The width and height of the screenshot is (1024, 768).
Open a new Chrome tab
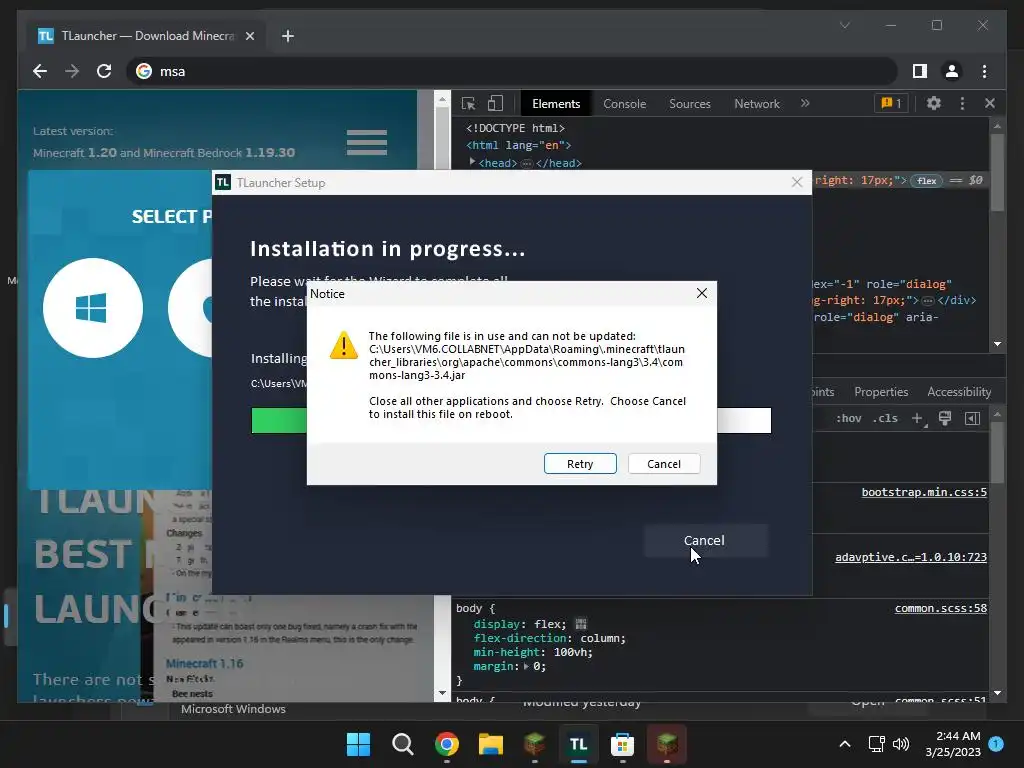(287, 36)
